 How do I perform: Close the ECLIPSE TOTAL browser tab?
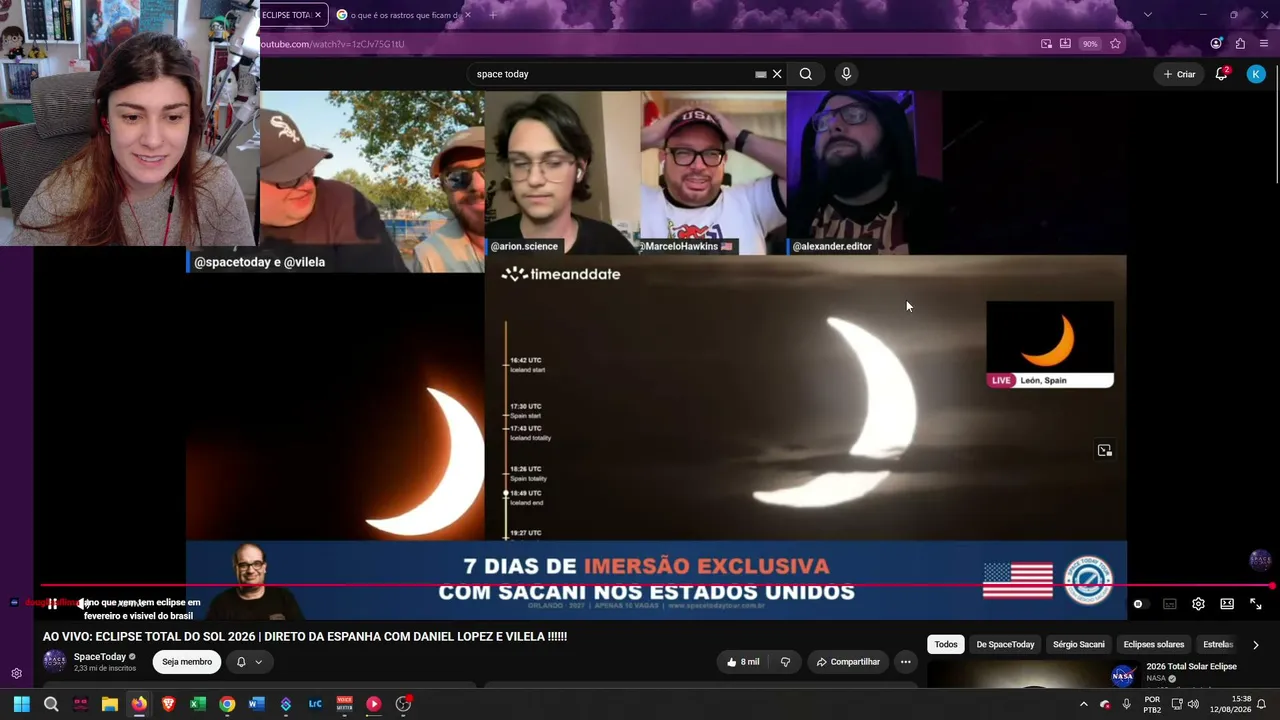318,15
